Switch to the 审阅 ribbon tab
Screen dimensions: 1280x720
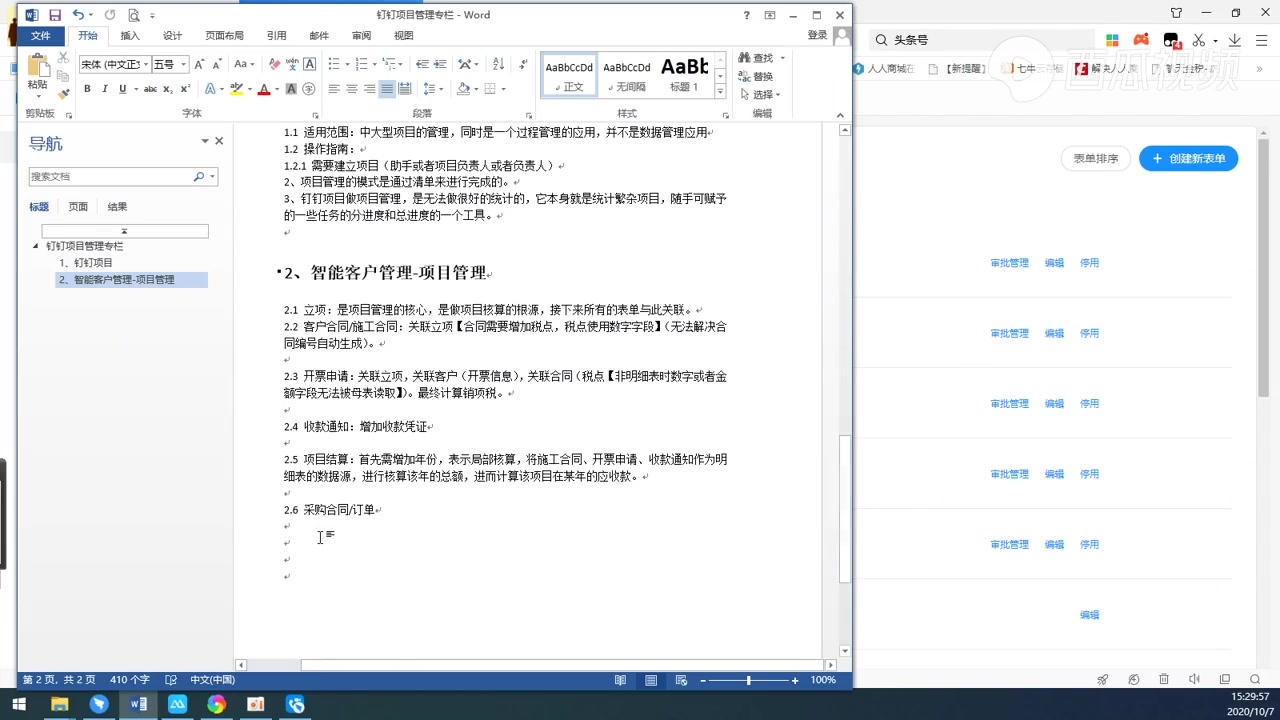point(361,35)
